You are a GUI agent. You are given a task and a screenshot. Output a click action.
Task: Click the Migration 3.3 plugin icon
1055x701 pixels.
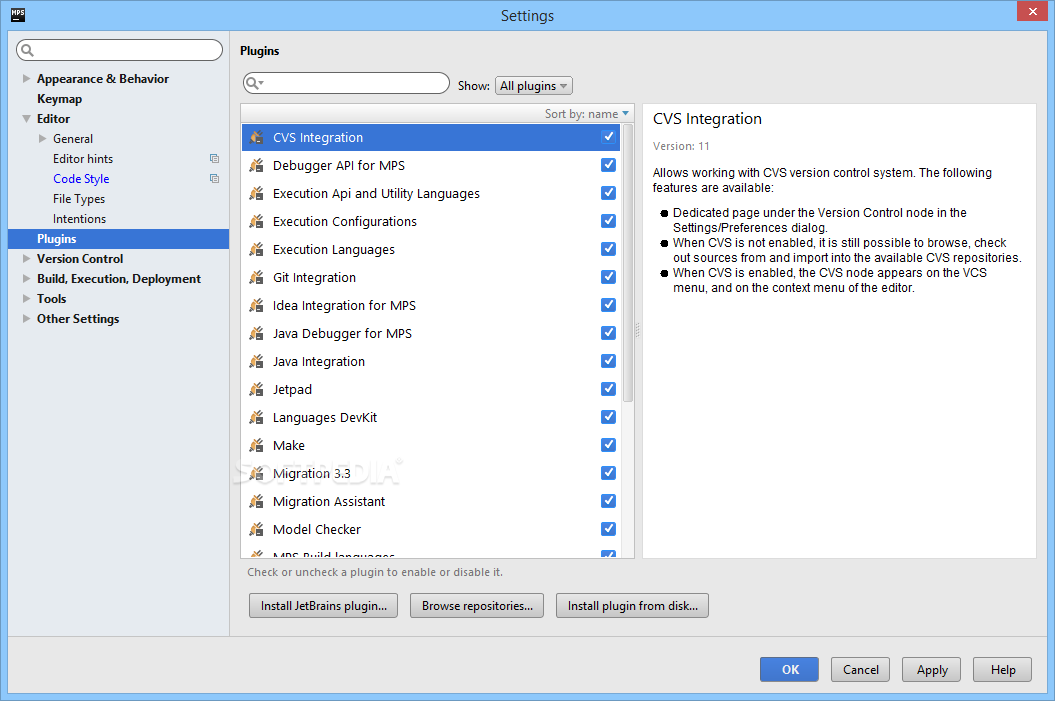click(x=256, y=474)
